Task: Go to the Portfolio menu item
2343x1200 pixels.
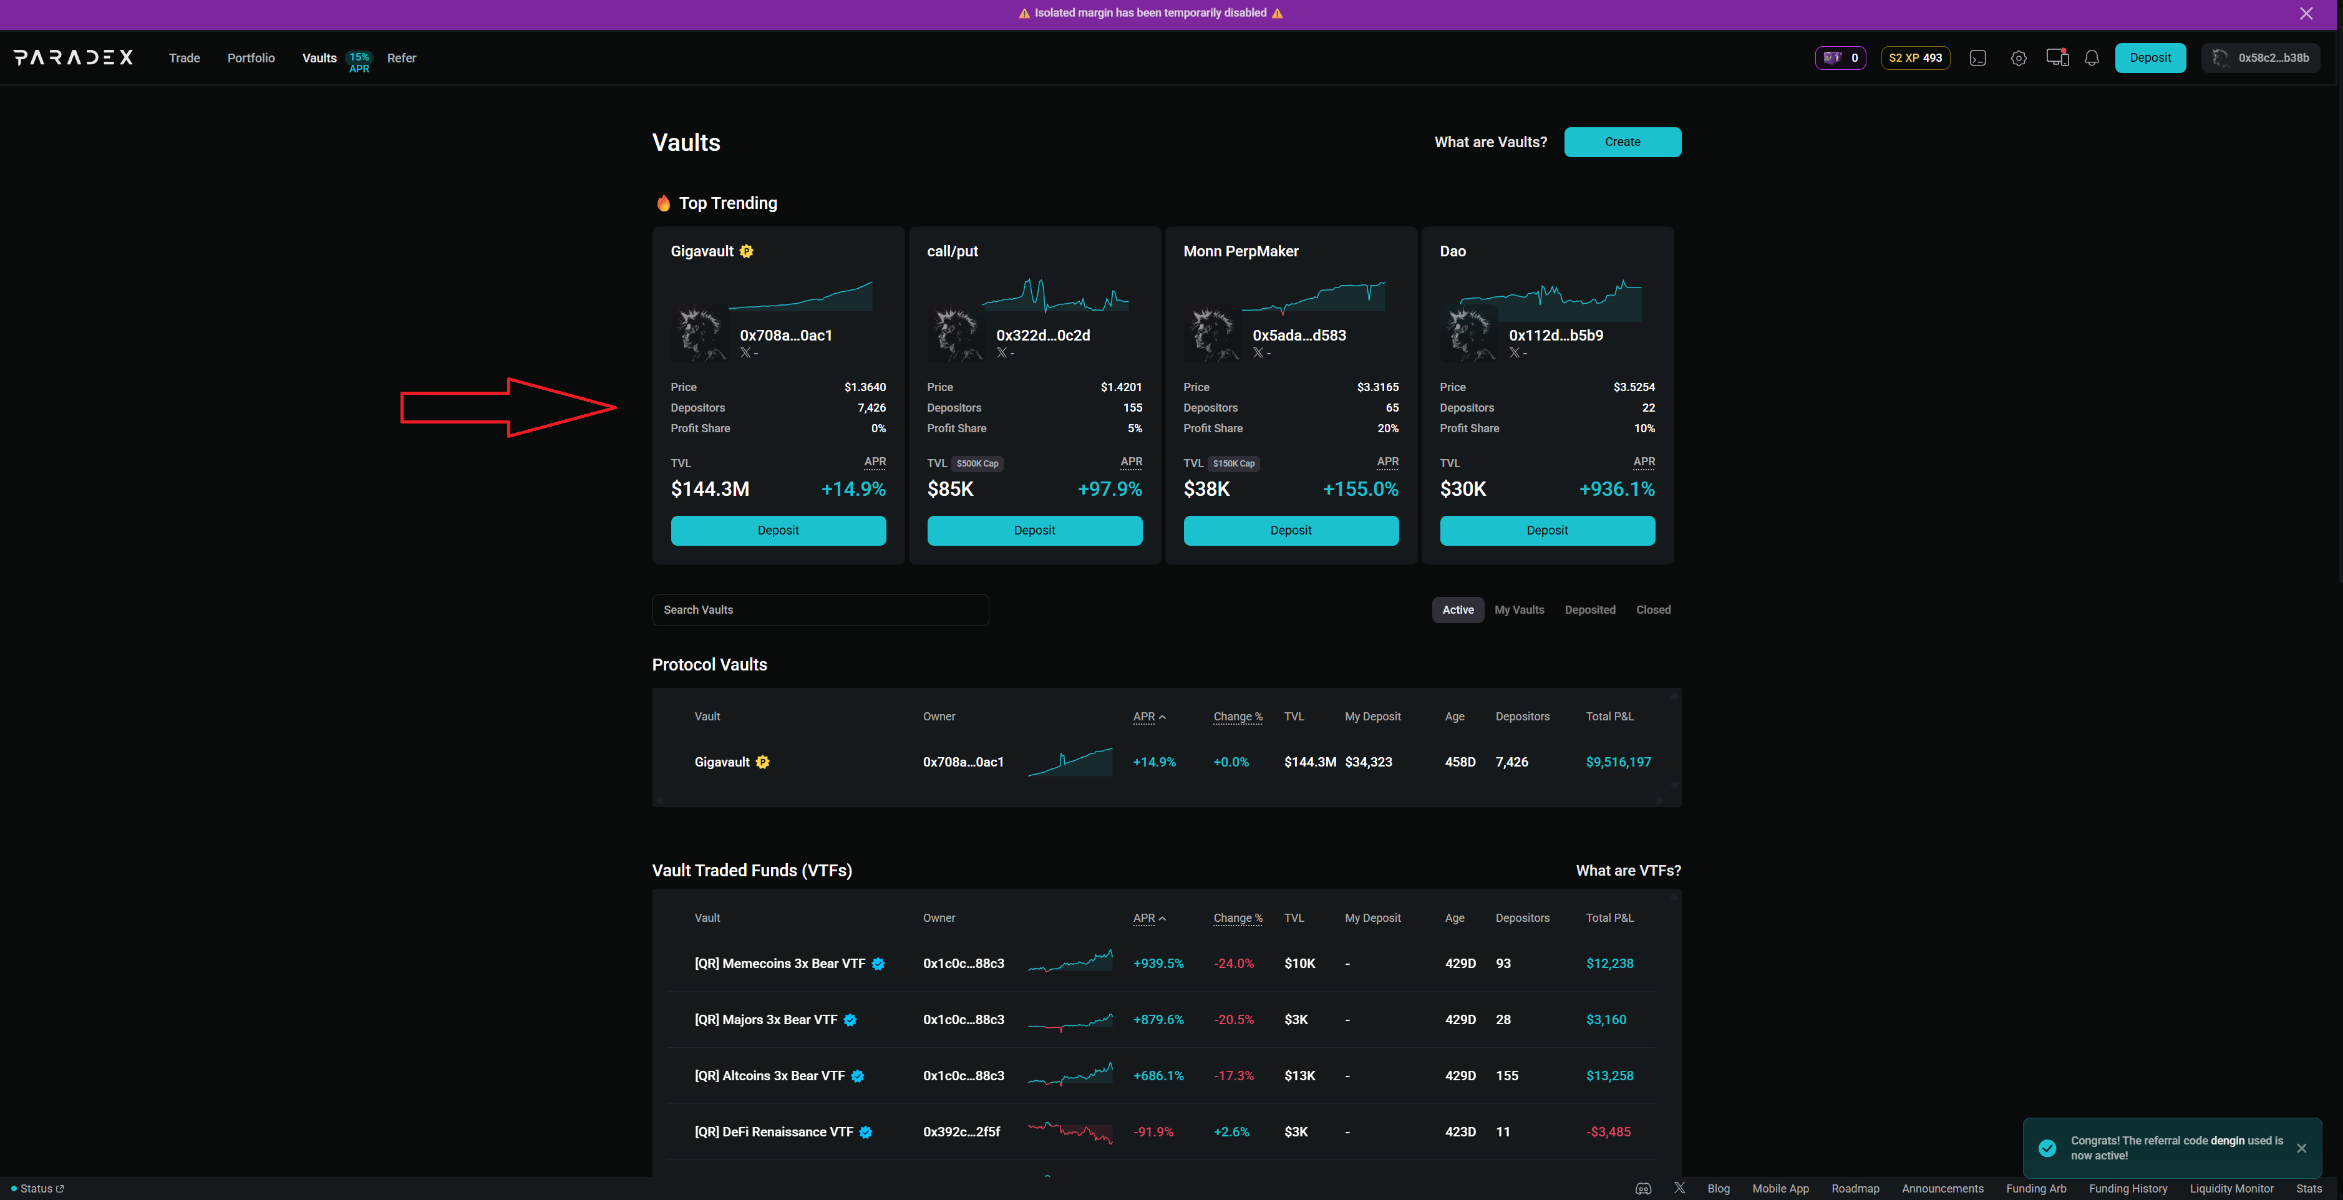Action: coord(250,58)
